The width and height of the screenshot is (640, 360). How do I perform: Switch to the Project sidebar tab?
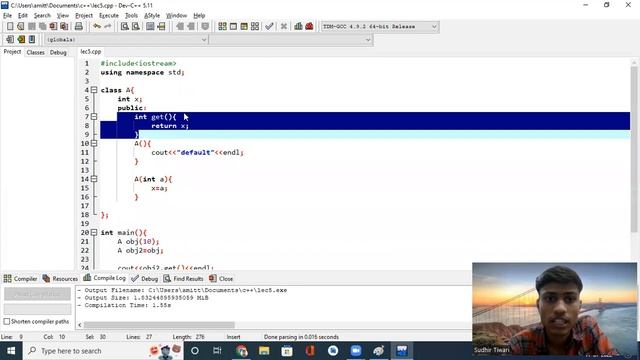pyautogui.click(x=12, y=52)
